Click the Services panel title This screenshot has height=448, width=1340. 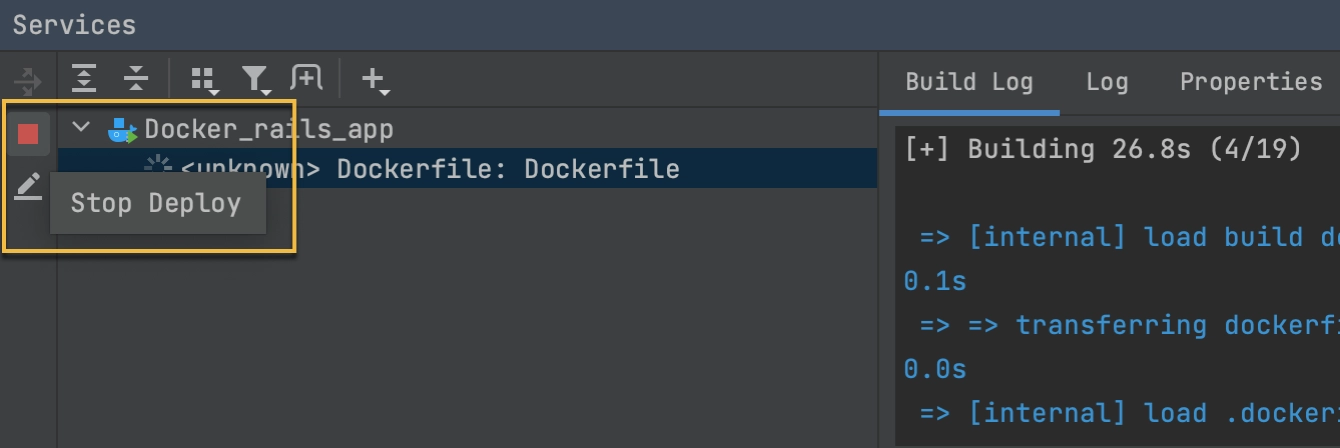click(x=75, y=24)
